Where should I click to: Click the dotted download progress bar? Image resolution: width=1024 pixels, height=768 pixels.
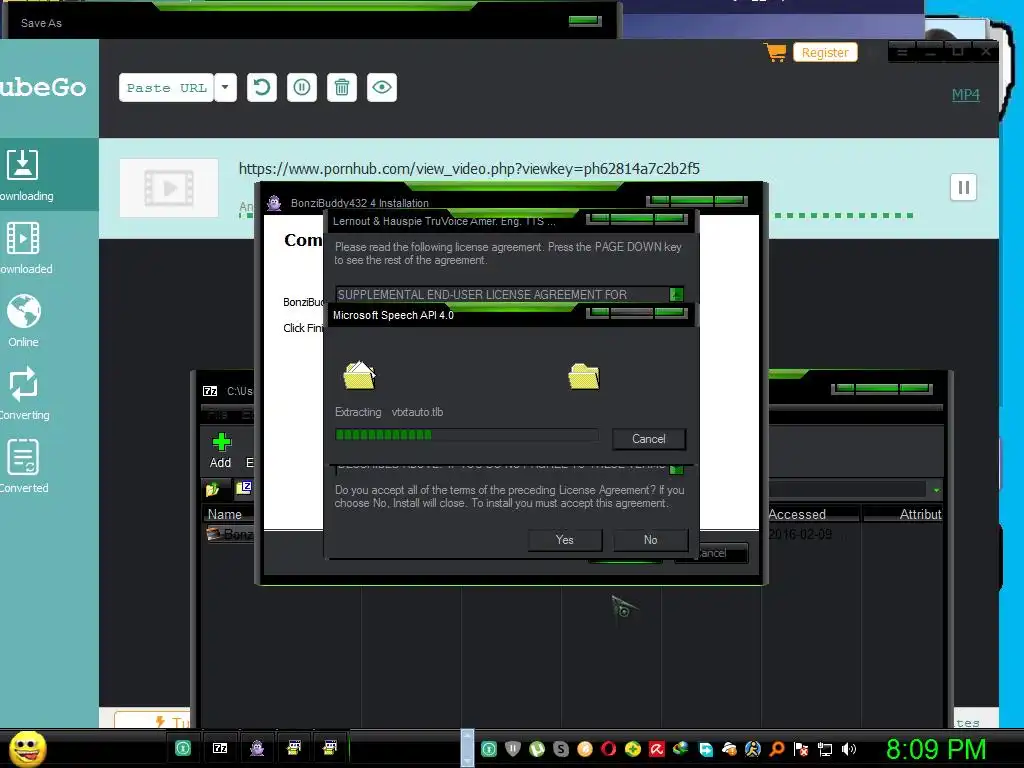(x=844, y=215)
